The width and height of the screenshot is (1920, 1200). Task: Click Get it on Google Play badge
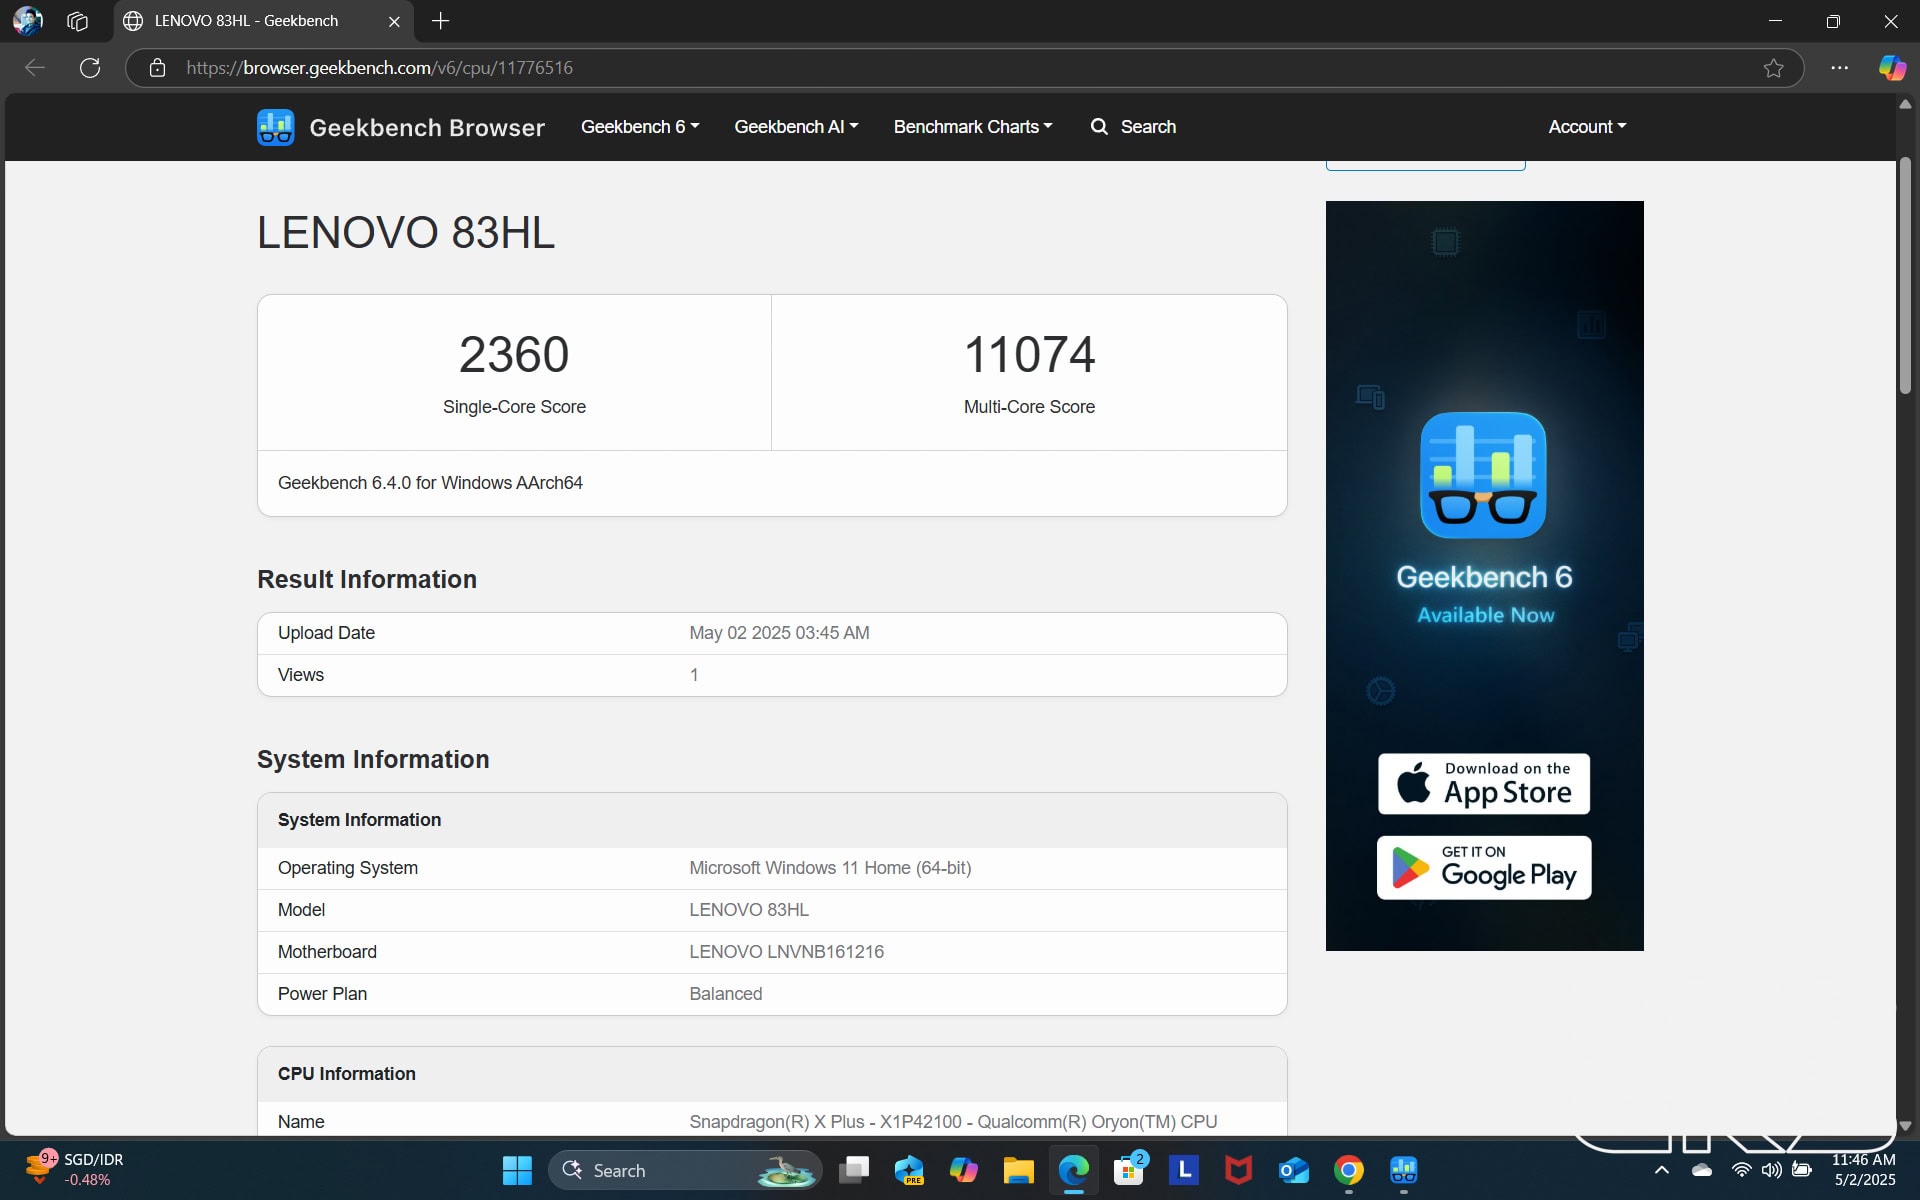click(x=1484, y=867)
